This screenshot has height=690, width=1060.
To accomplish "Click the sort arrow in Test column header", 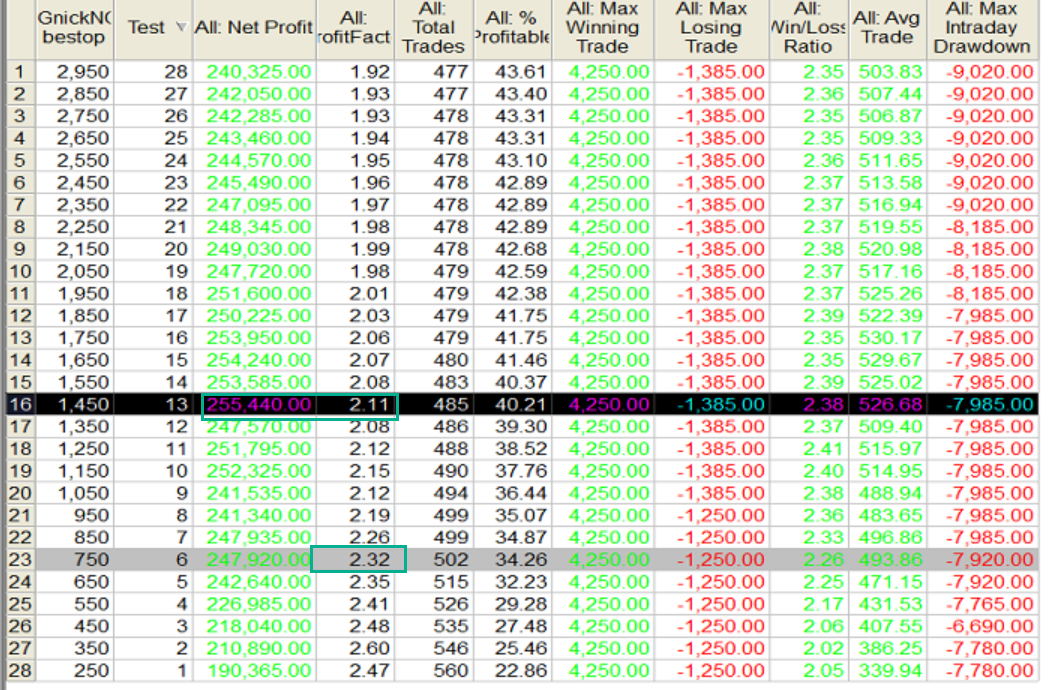I will pos(181,27).
